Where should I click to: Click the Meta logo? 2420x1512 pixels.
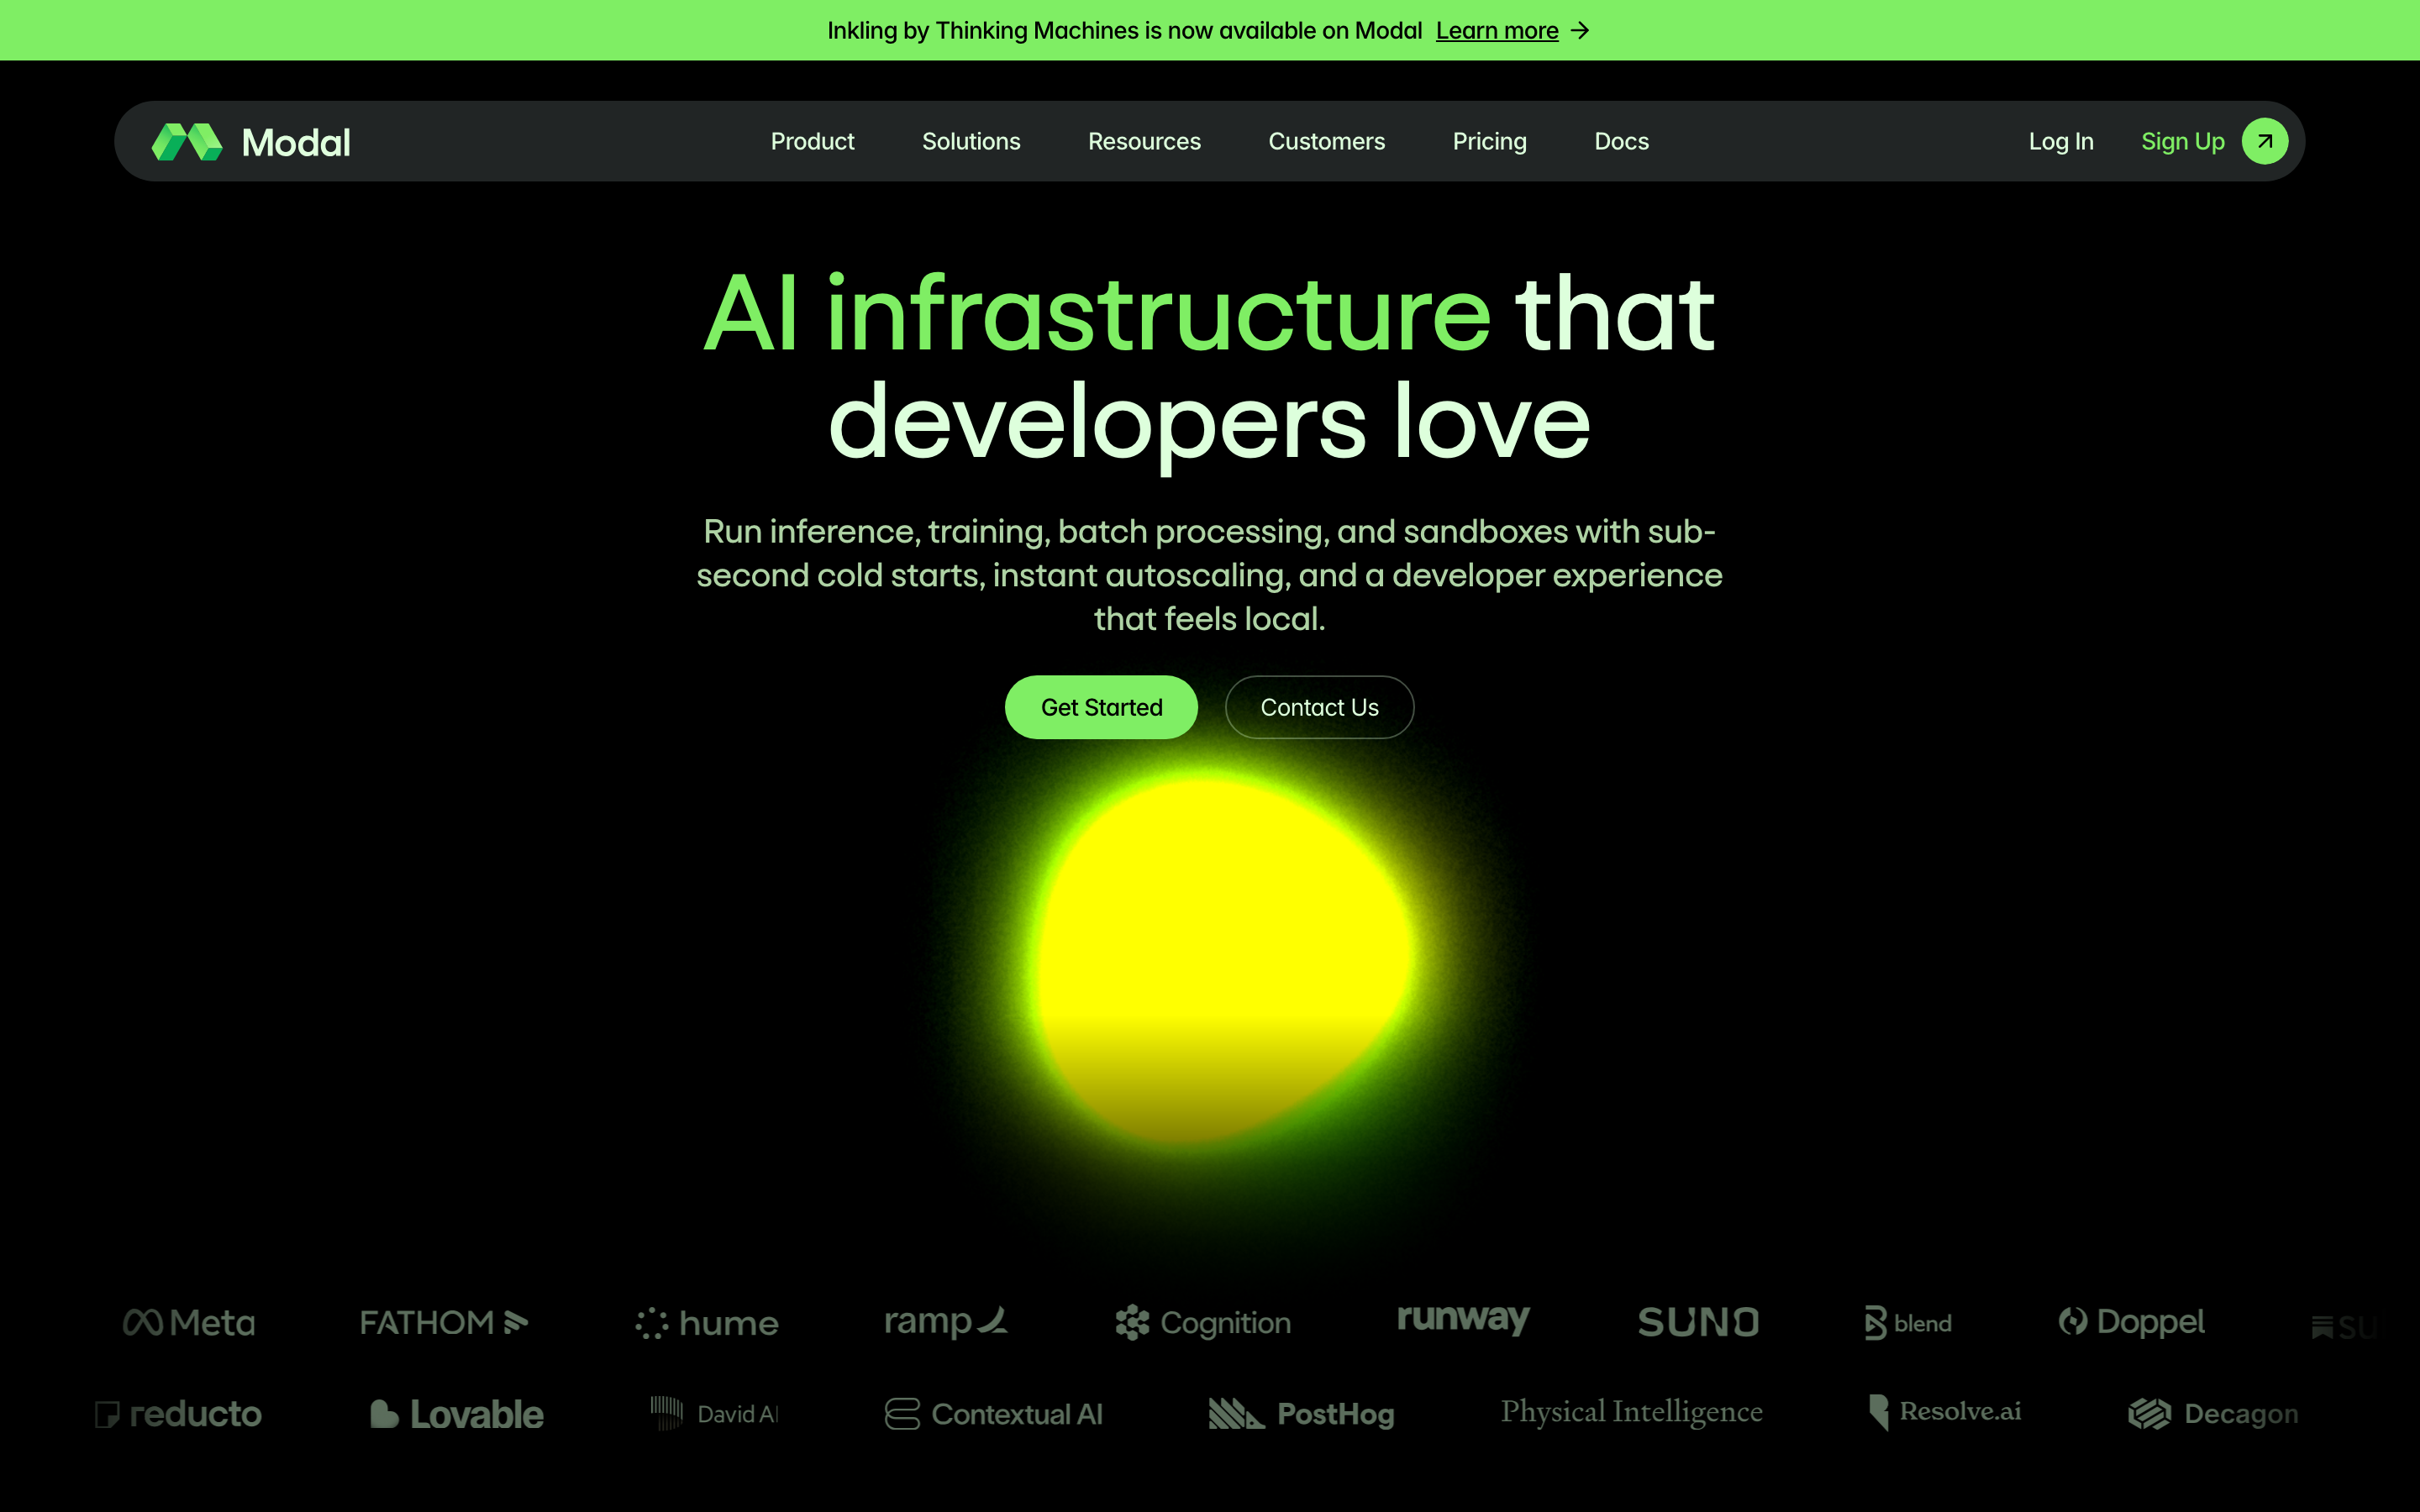pos(189,1323)
